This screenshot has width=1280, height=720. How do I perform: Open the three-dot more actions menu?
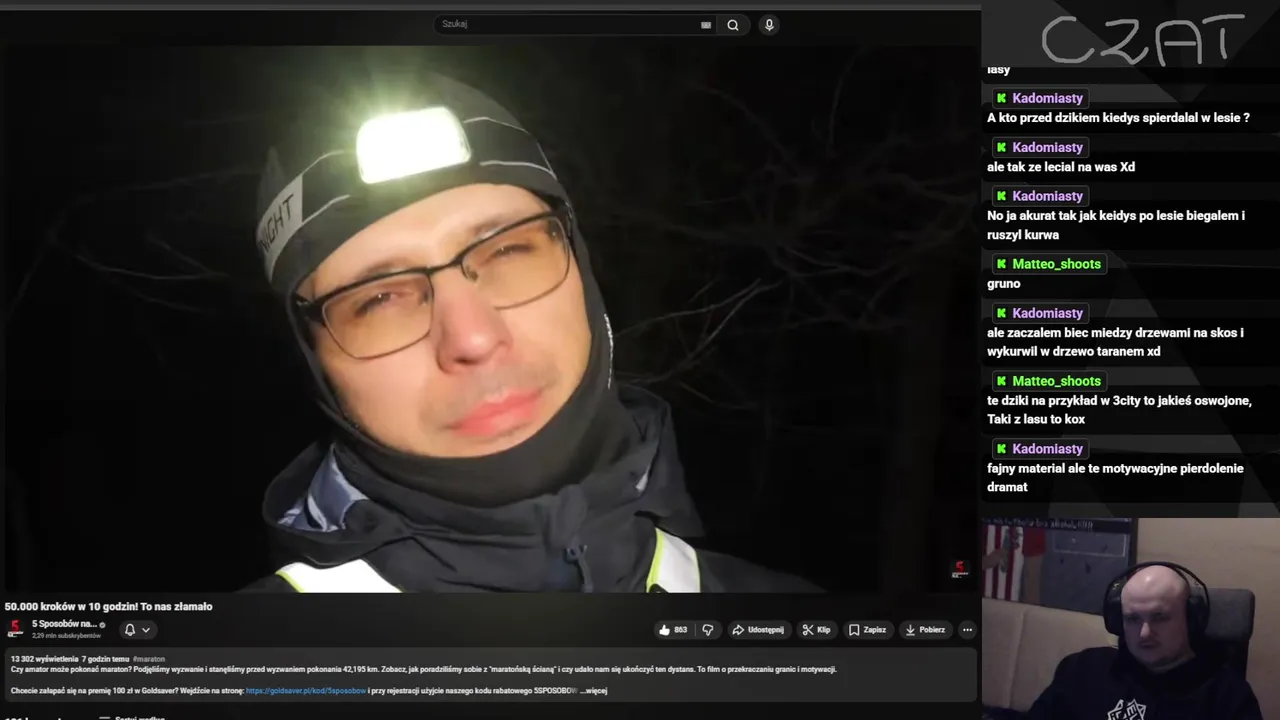click(x=967, y=630)
